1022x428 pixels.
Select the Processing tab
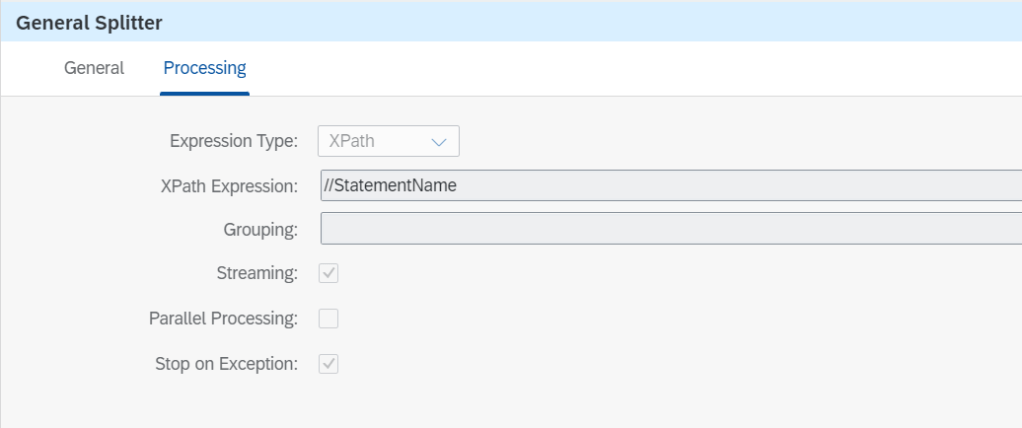point(205,69)
